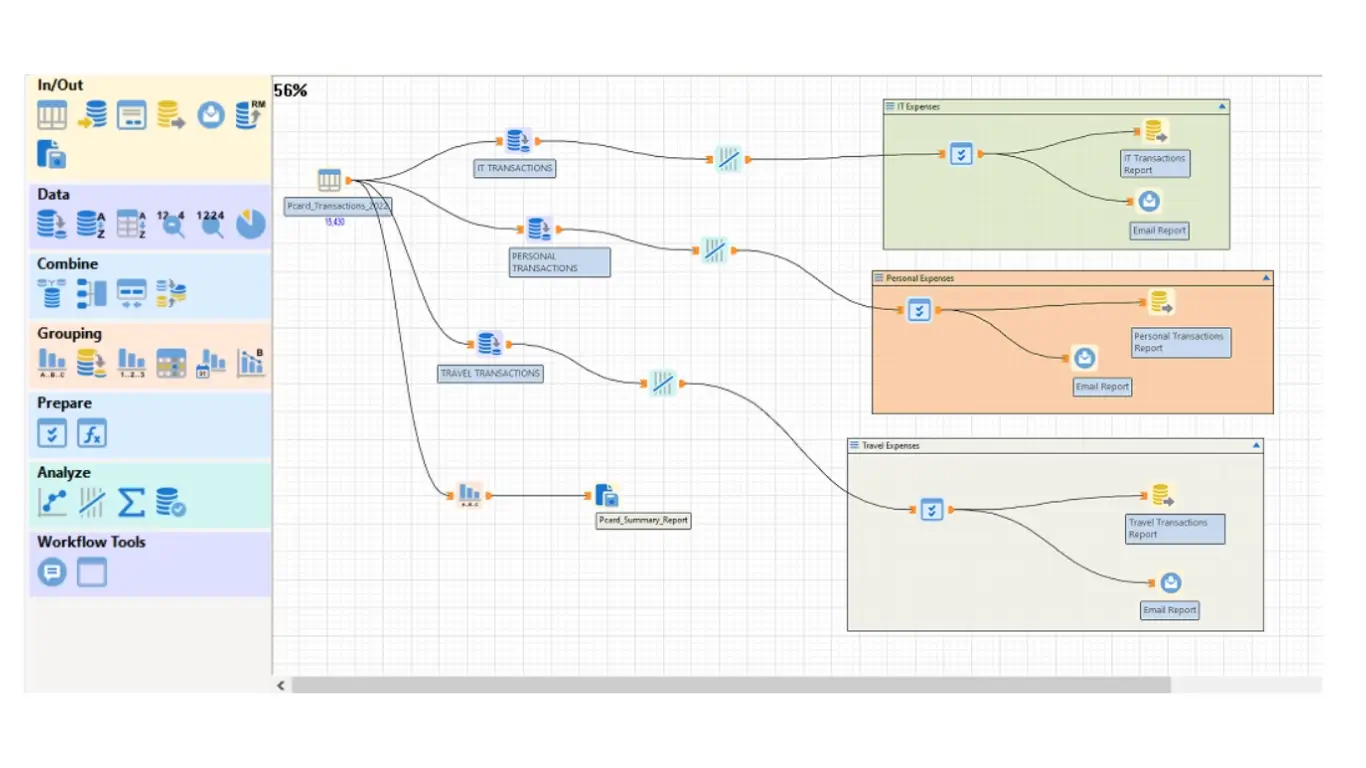Select the Pcard_Transactions_2022 input node
Viewport: 1366px width, 768px height.
[330, 181]
